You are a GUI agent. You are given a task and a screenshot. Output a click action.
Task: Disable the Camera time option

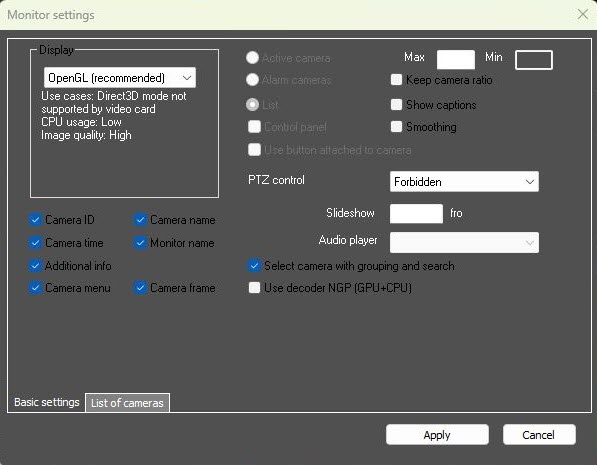tap(35, 243)
